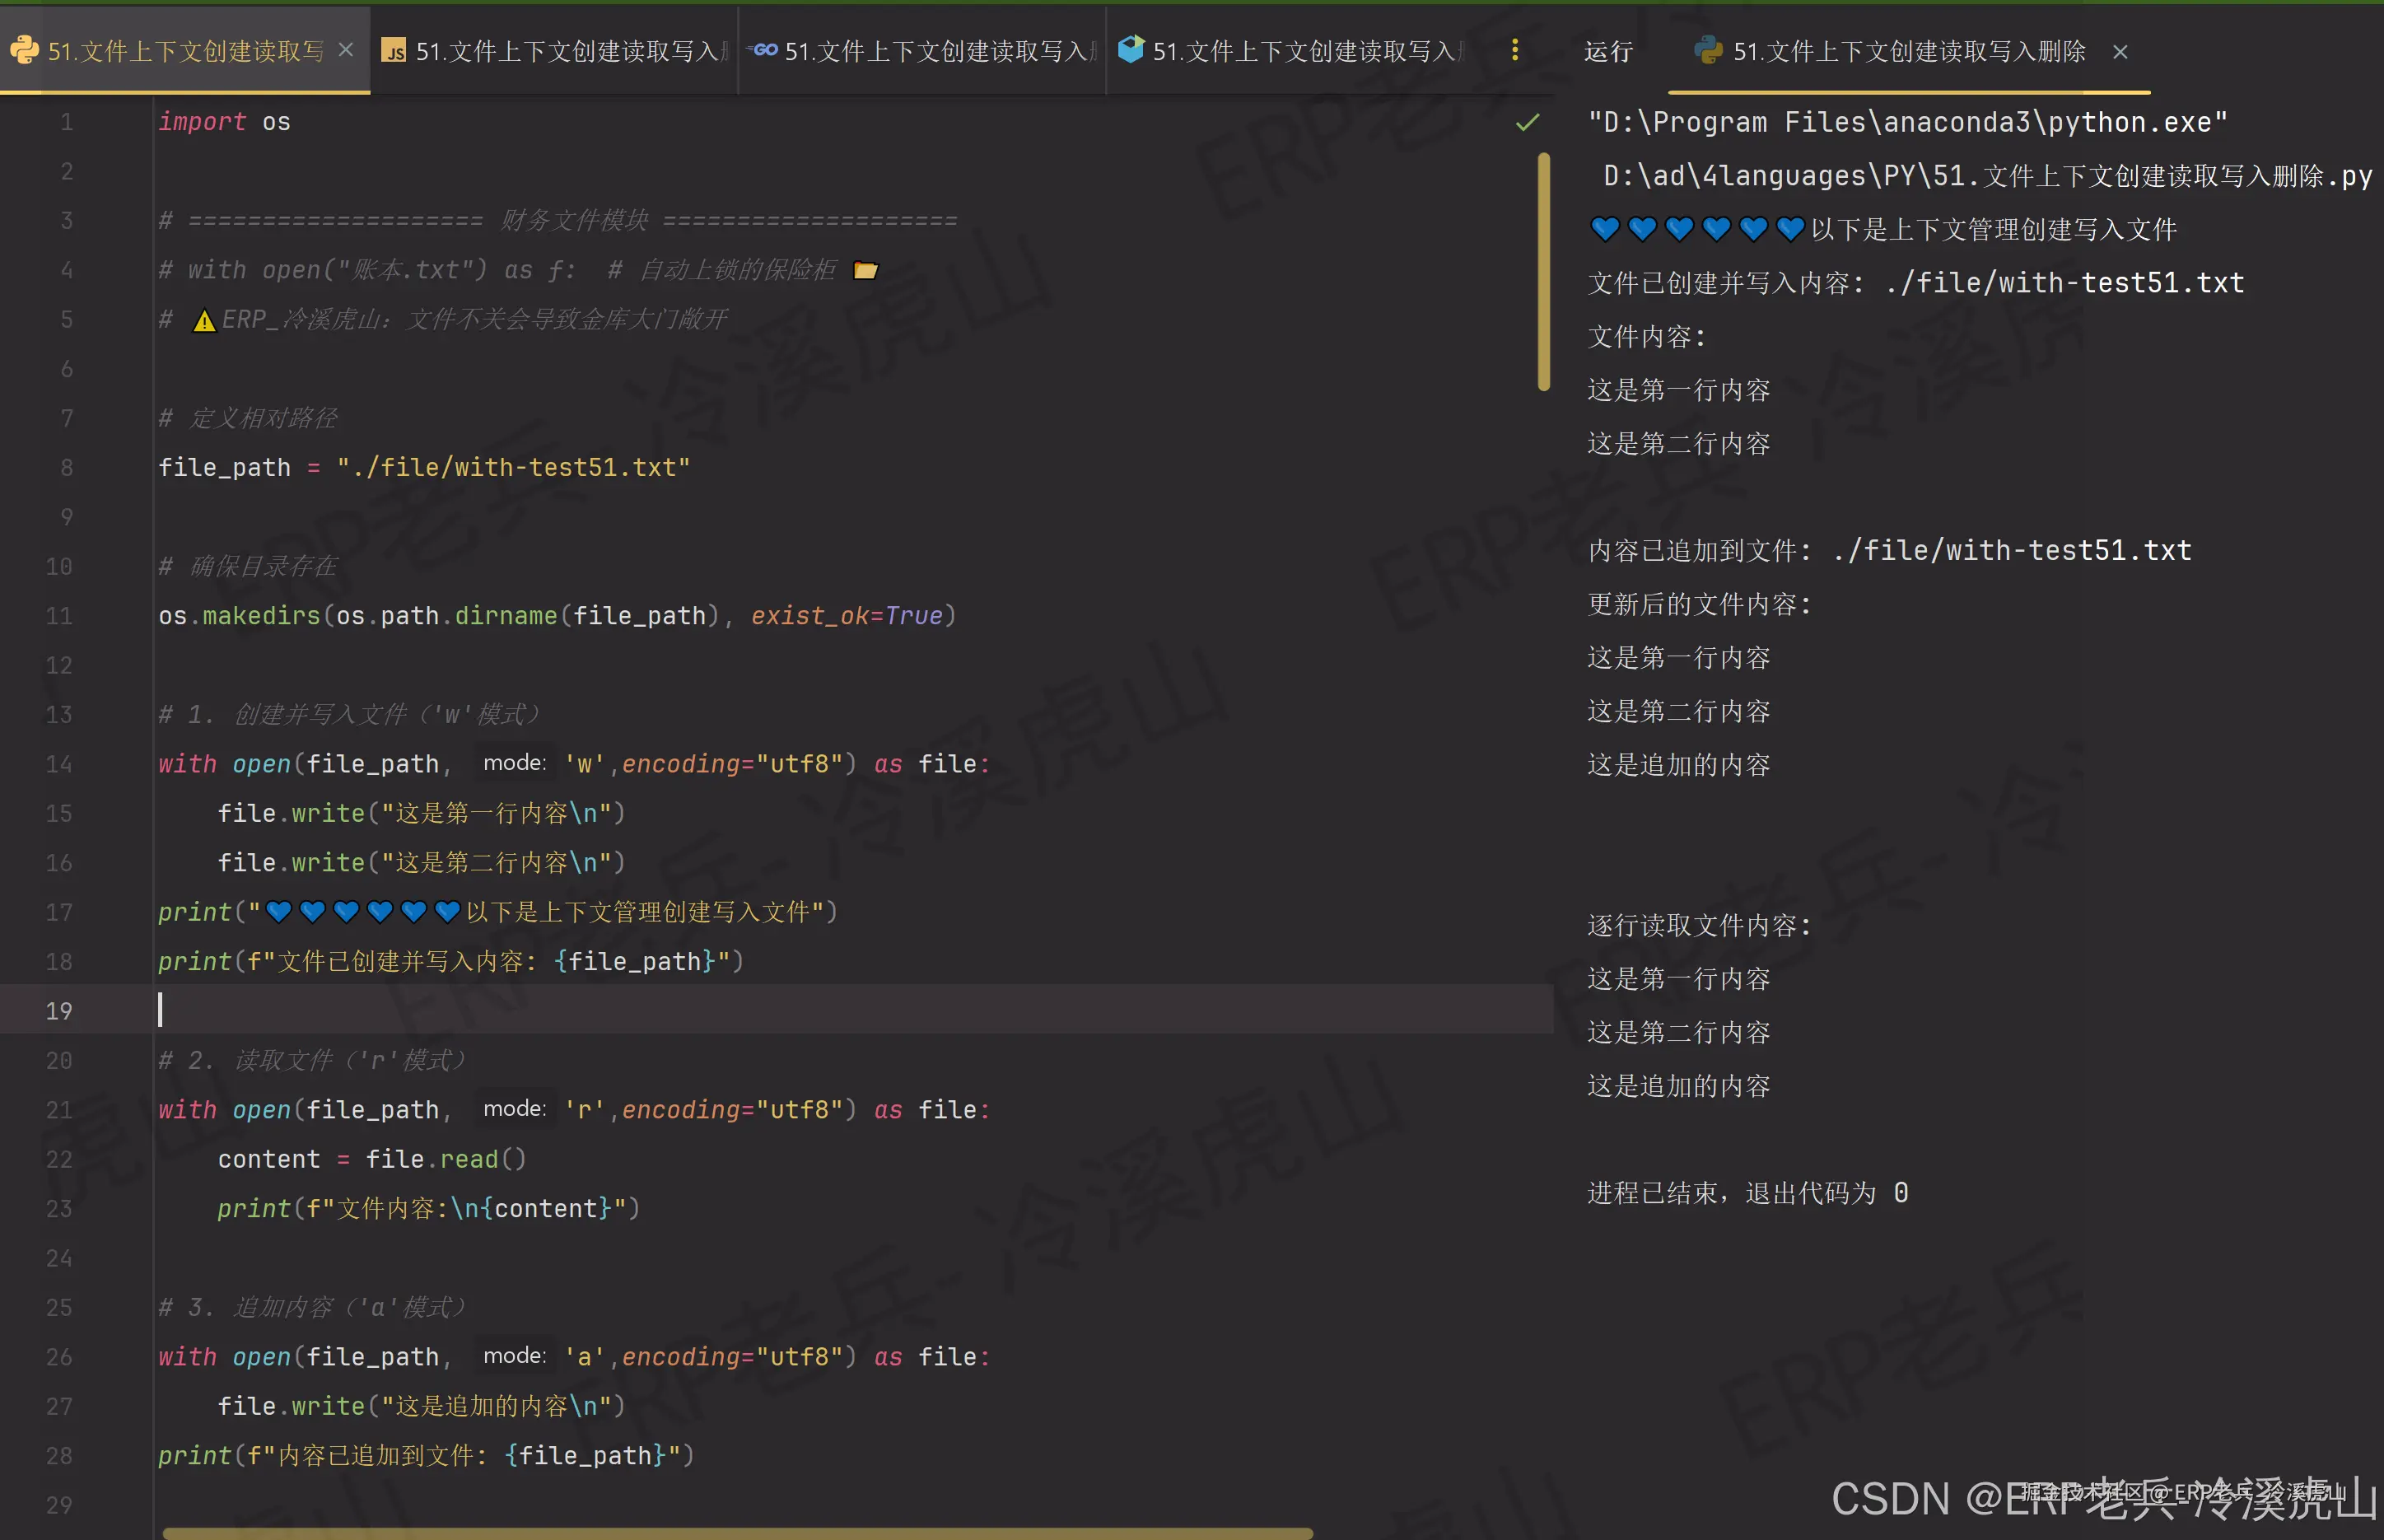2384x1540 pixels.
Task: Open the fourth editor tab with cube icon
Action: coord(1290,51)
